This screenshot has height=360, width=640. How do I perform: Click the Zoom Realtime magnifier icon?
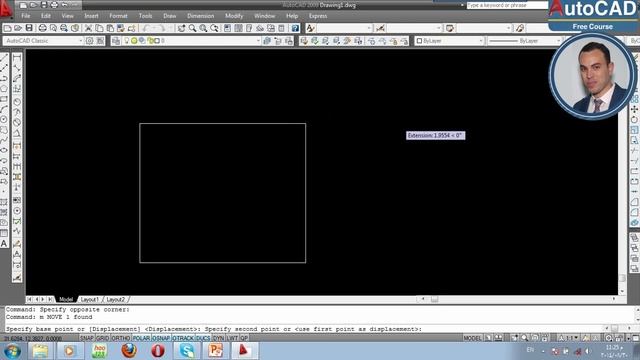pos(192,28)
